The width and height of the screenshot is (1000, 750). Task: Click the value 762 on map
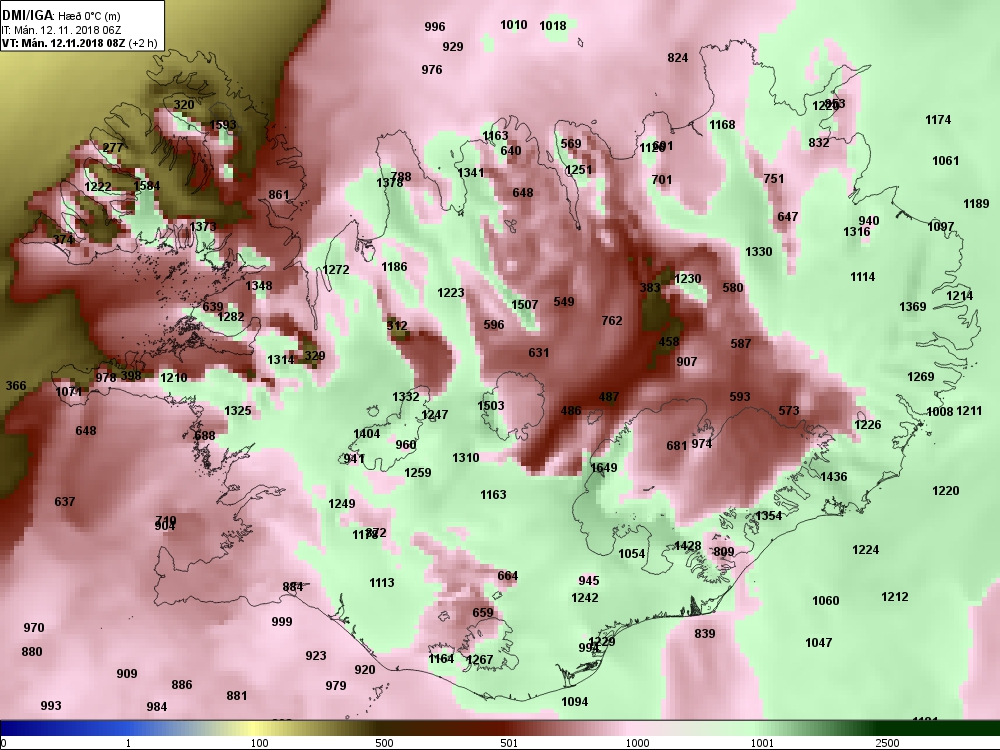click(612, 321)
